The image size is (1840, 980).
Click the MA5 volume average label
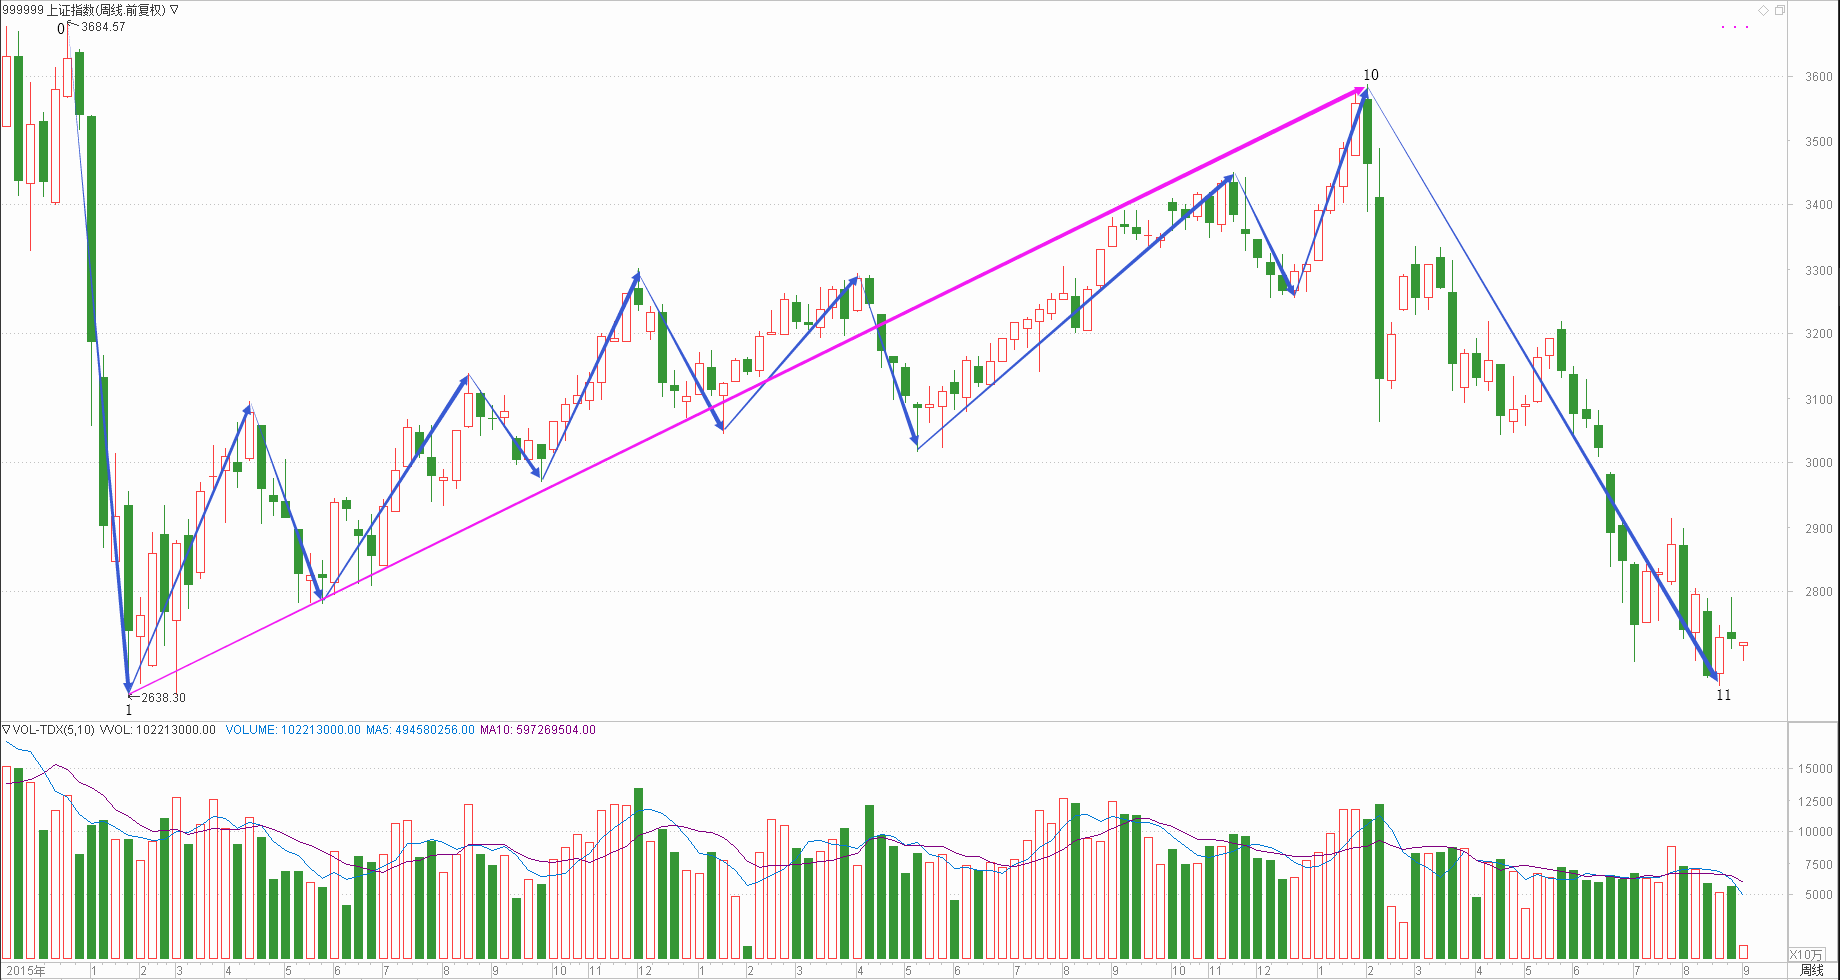tap(420, 730)
